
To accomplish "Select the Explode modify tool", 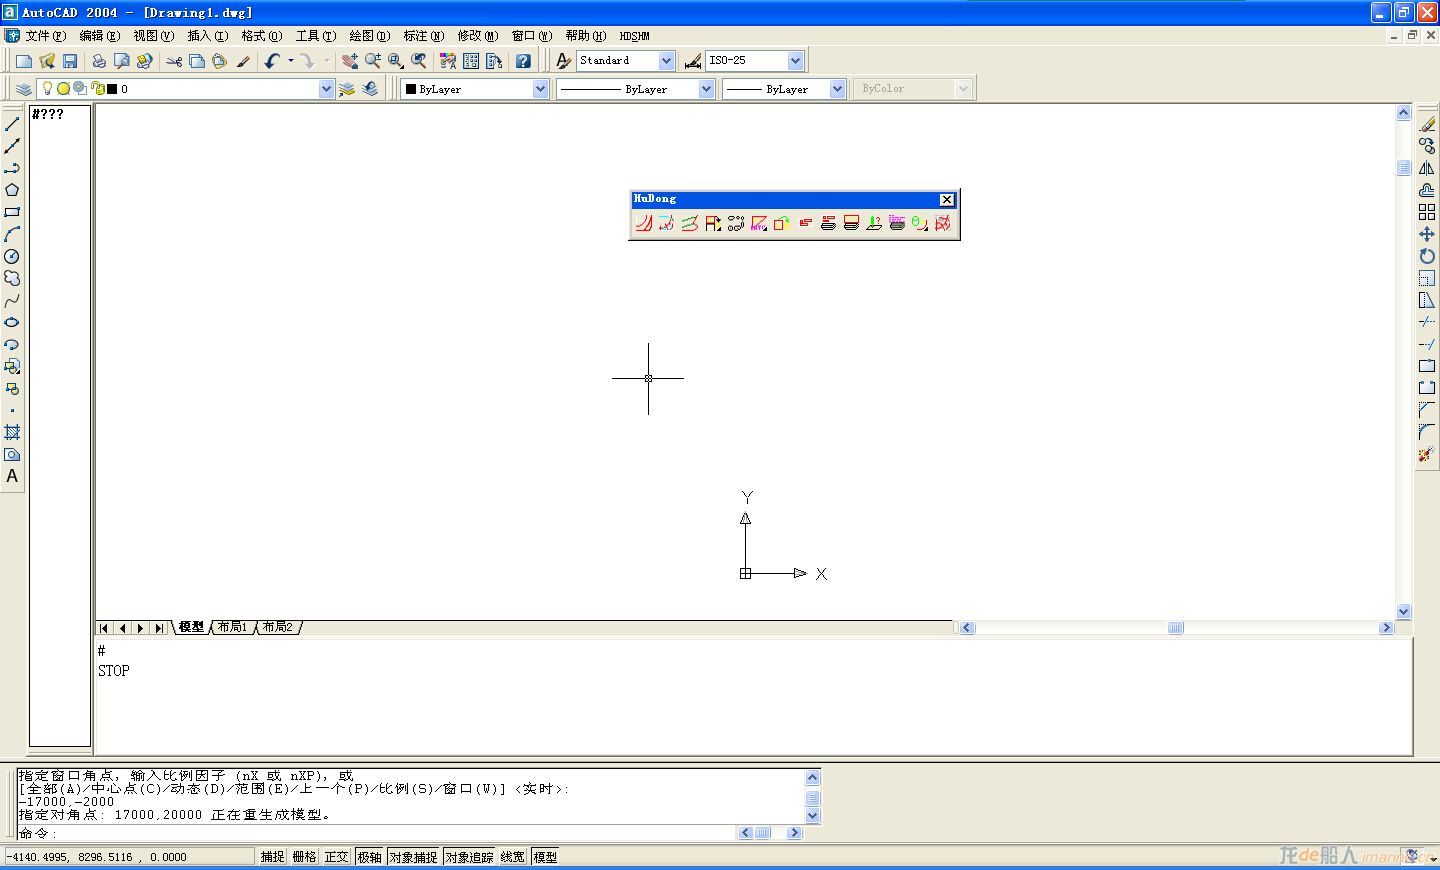I will click(1427, 454).
